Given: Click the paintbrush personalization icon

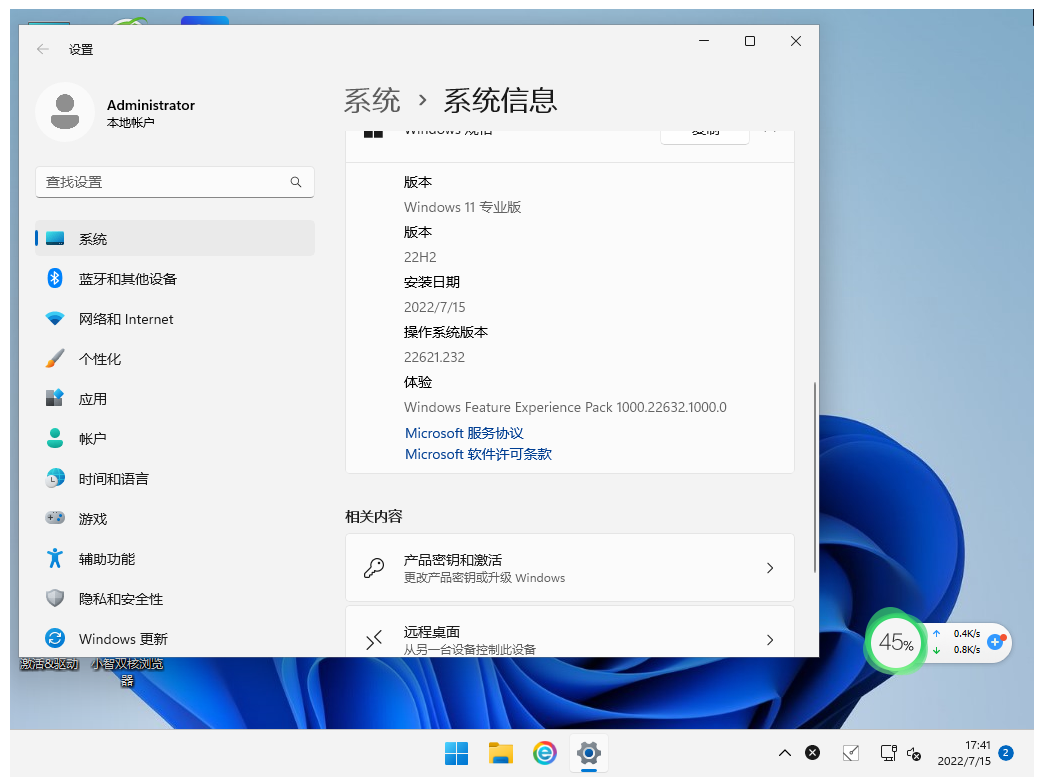Looking at the screenshot, I should (x=55, y=359).
